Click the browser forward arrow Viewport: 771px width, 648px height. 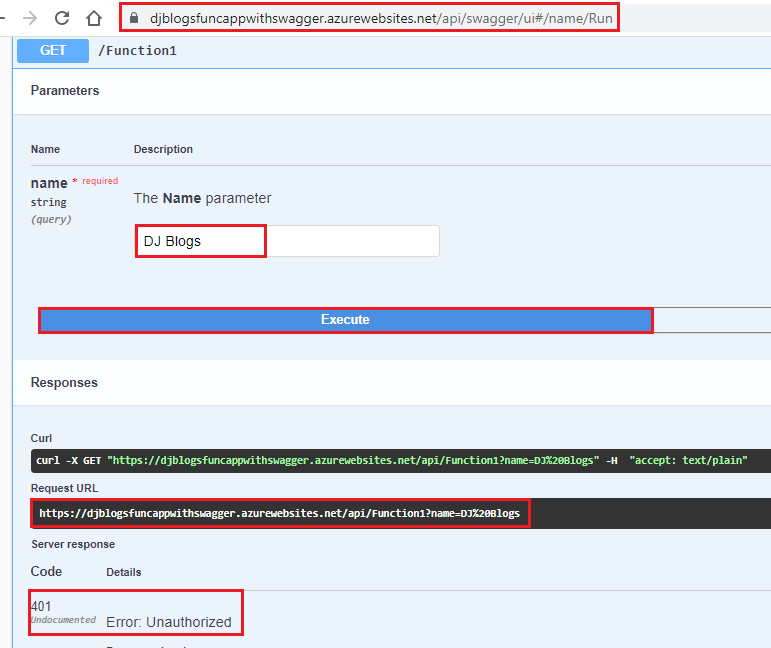(30, 18)
